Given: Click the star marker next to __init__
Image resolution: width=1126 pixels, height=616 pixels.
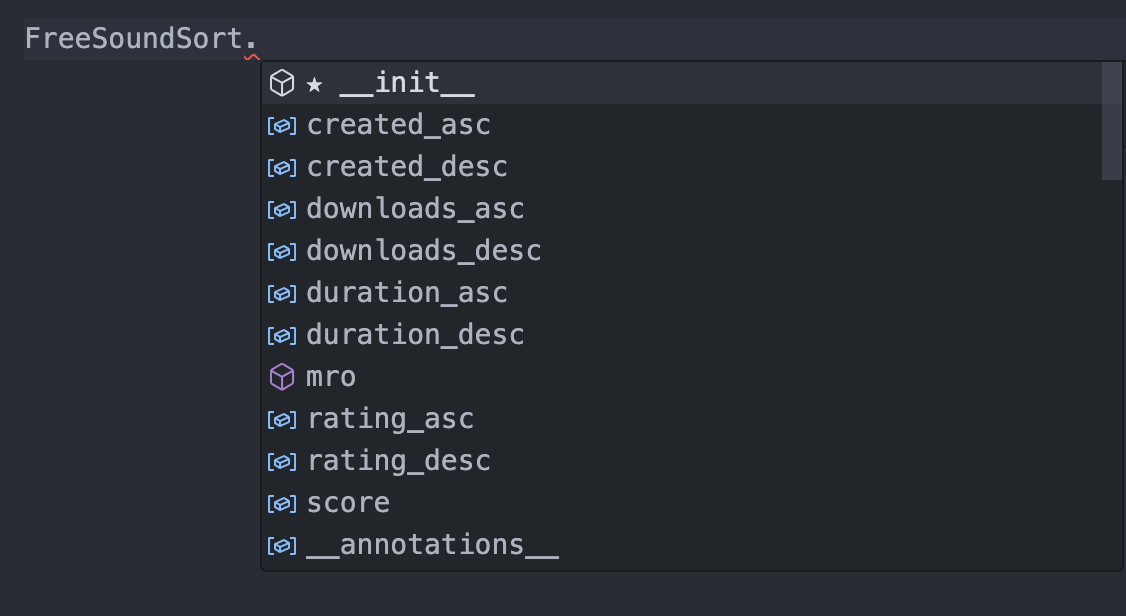Looking at the screenshot, I should coord(314,84).
